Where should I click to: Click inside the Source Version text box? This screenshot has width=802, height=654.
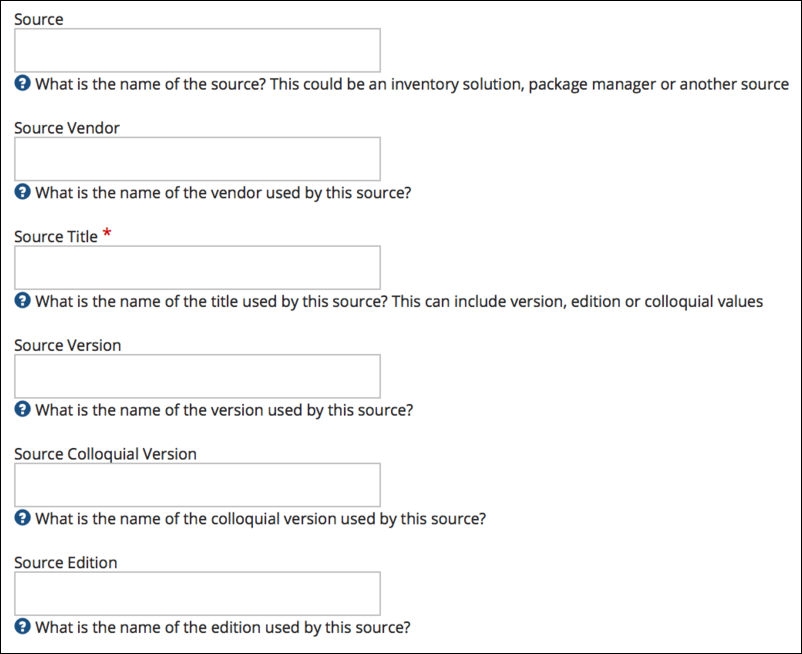[197, 377]
